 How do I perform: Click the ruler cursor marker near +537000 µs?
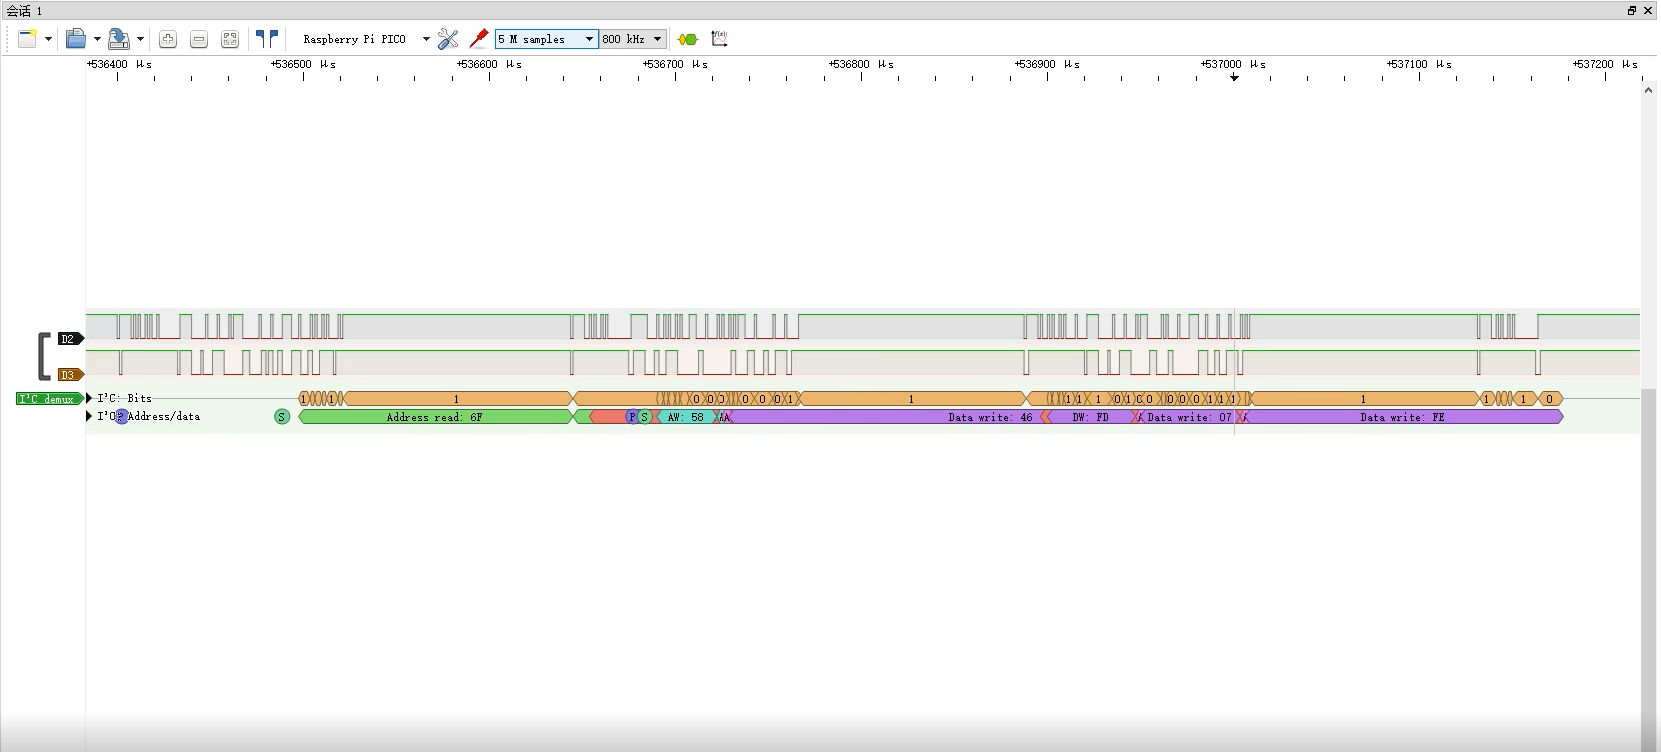(x=1234, y=77)
